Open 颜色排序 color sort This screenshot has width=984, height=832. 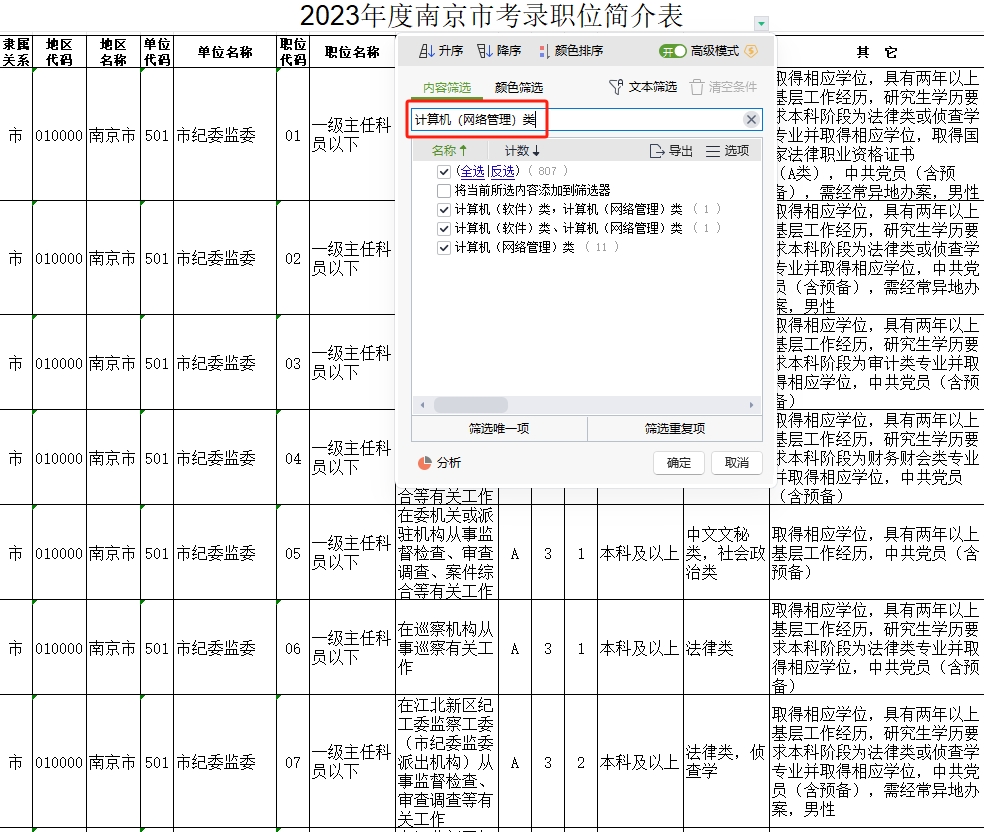tap(570, 51)
